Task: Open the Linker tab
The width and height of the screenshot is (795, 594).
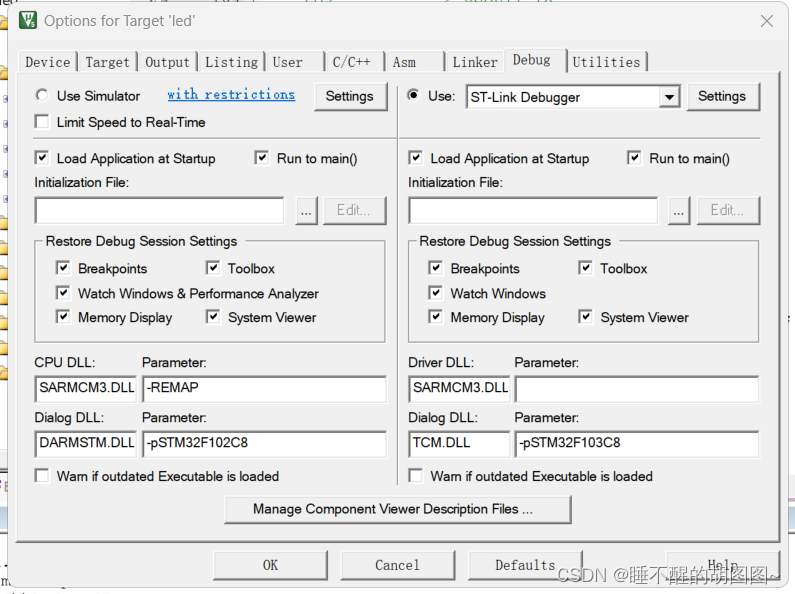Action: tap(475, 62)
